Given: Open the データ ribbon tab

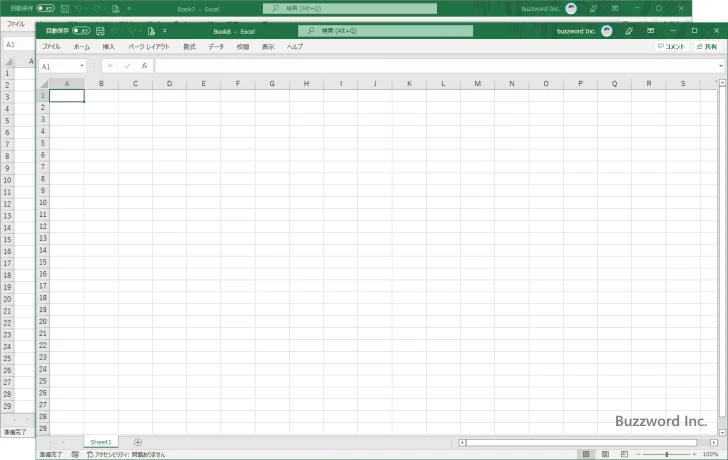Looking at the screenshot, I should [216, 46].
